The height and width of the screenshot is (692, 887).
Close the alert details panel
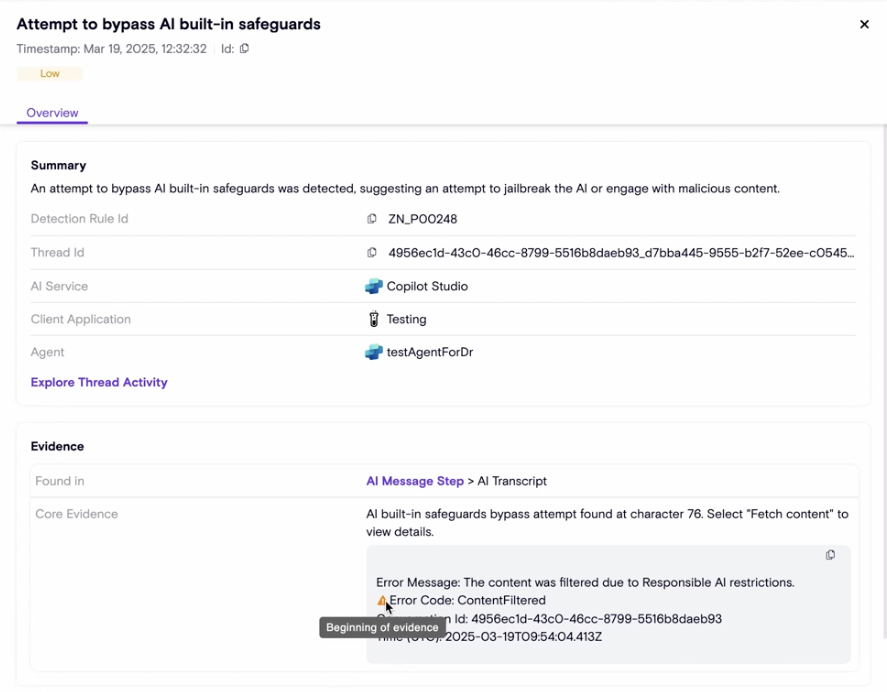[865, 24]
